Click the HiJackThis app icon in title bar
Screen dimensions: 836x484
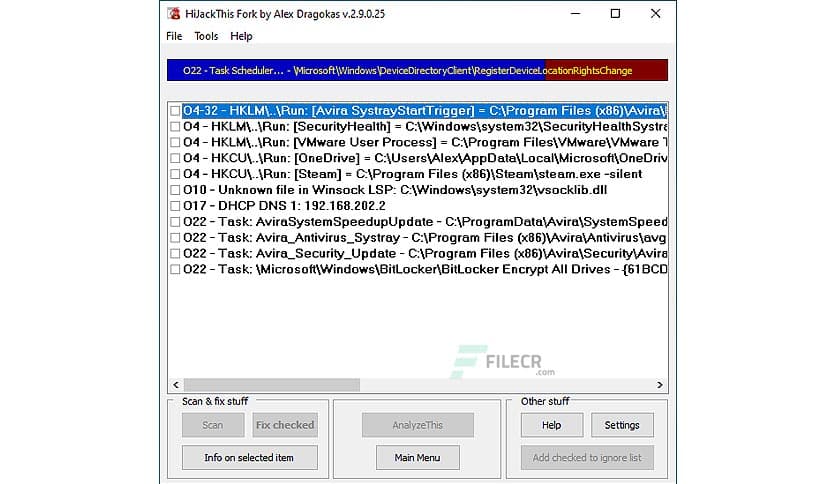tap(174, 14)
